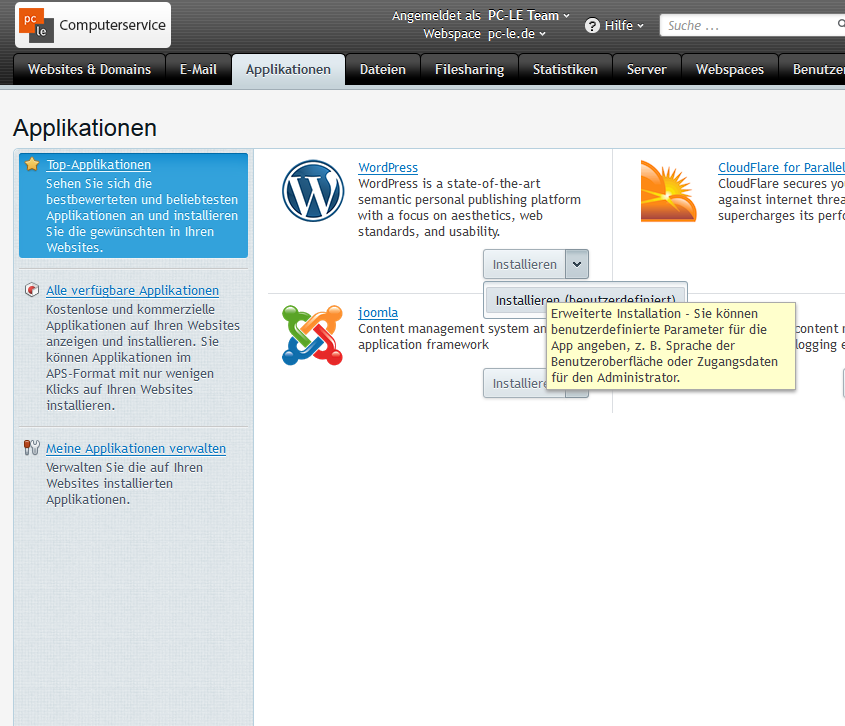Open the Benutzer tab
845x726 pixels.
813,70
